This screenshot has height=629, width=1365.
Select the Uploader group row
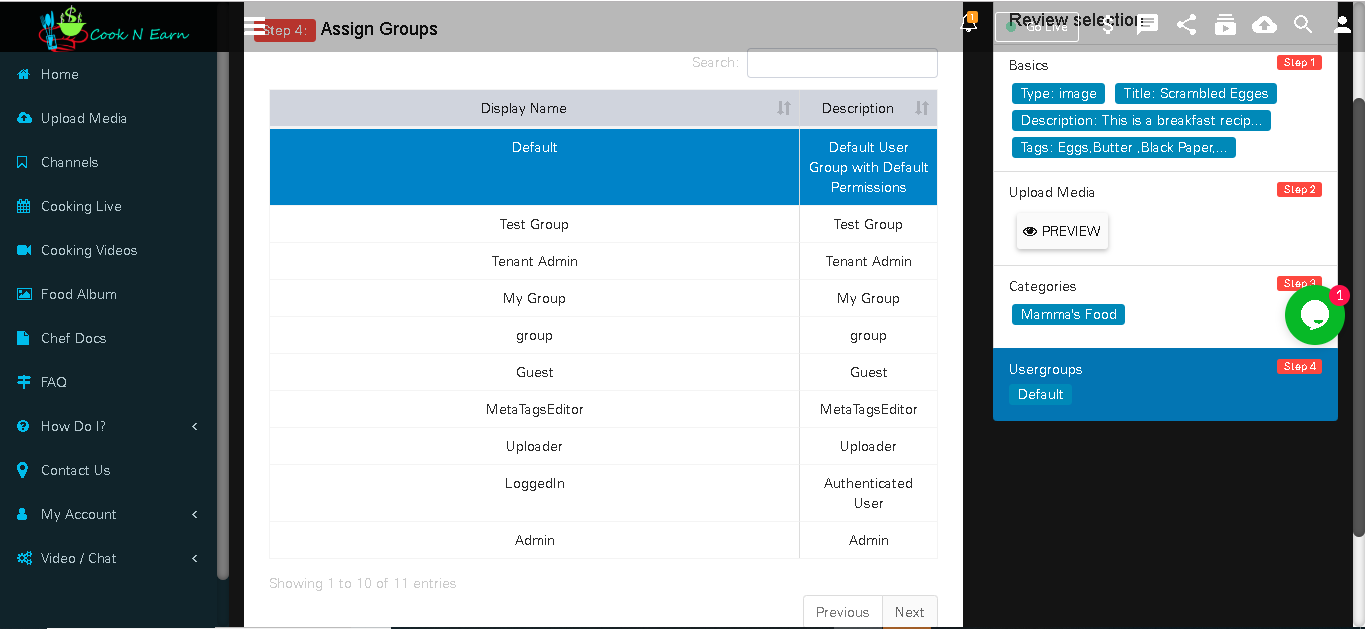click(x=603, y=446)
